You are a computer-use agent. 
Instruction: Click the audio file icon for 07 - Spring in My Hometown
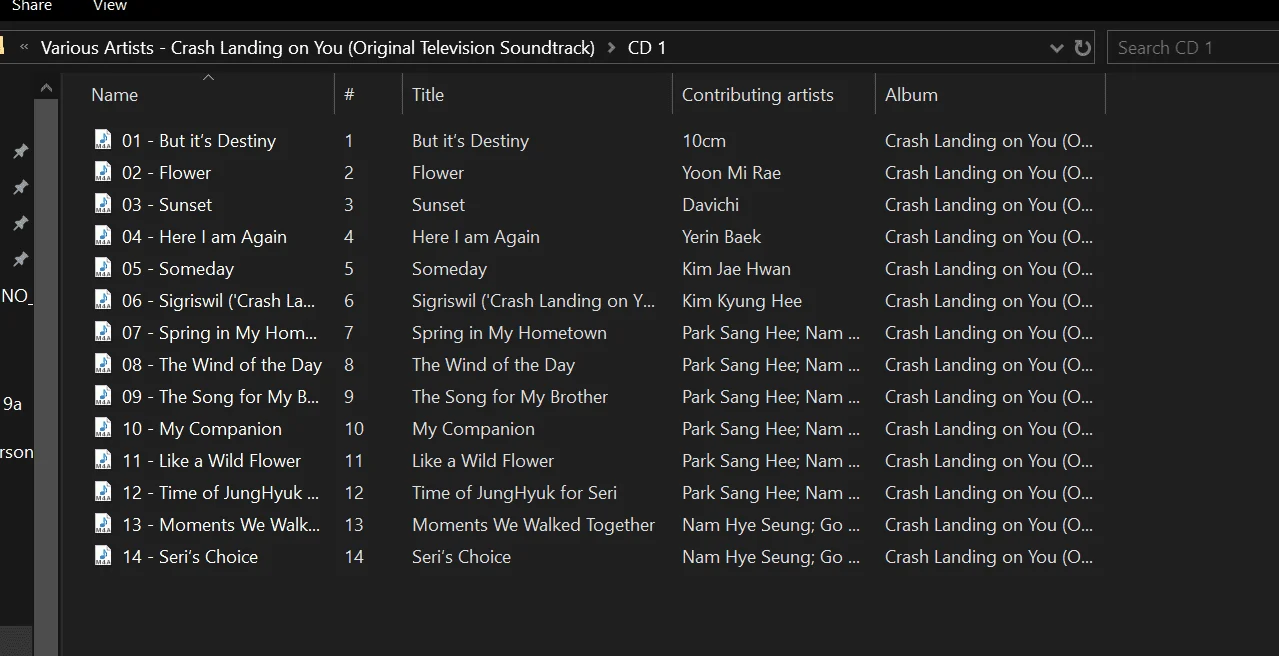click(x=103, y=332)
